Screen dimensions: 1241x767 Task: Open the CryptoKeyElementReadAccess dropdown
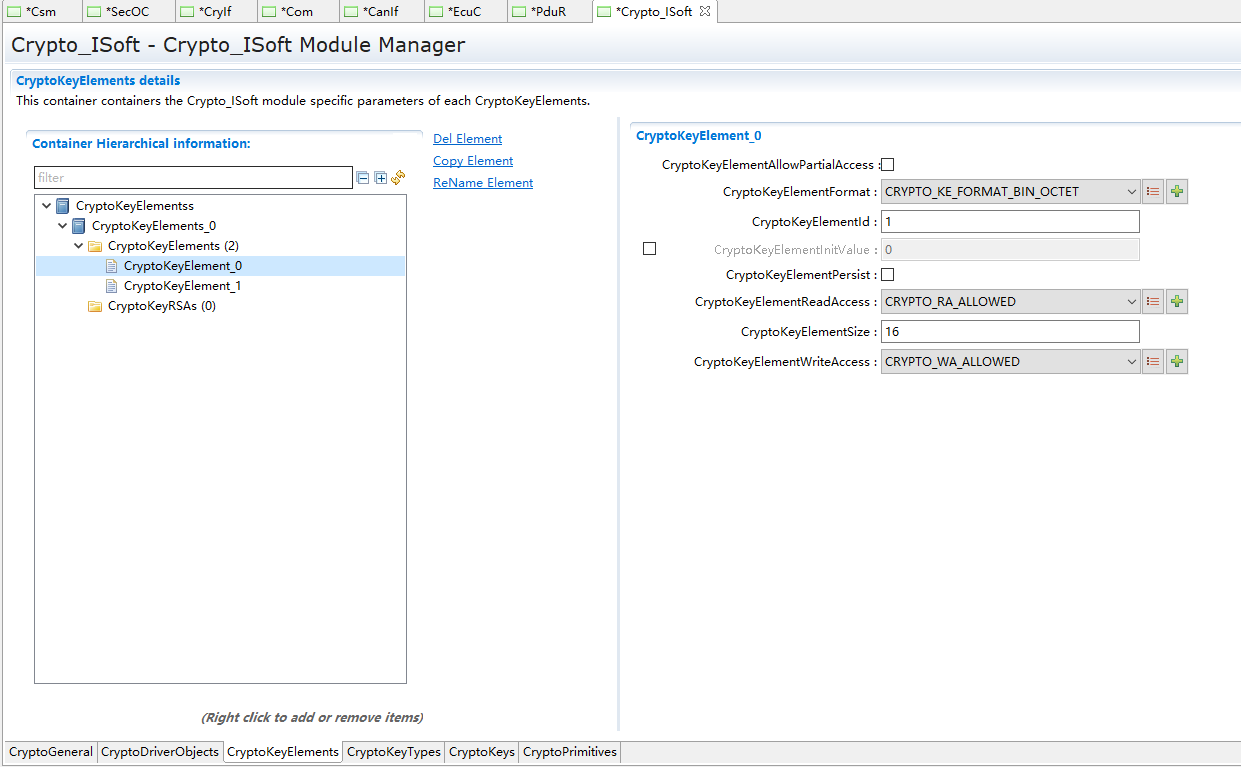coord(1010,302)
